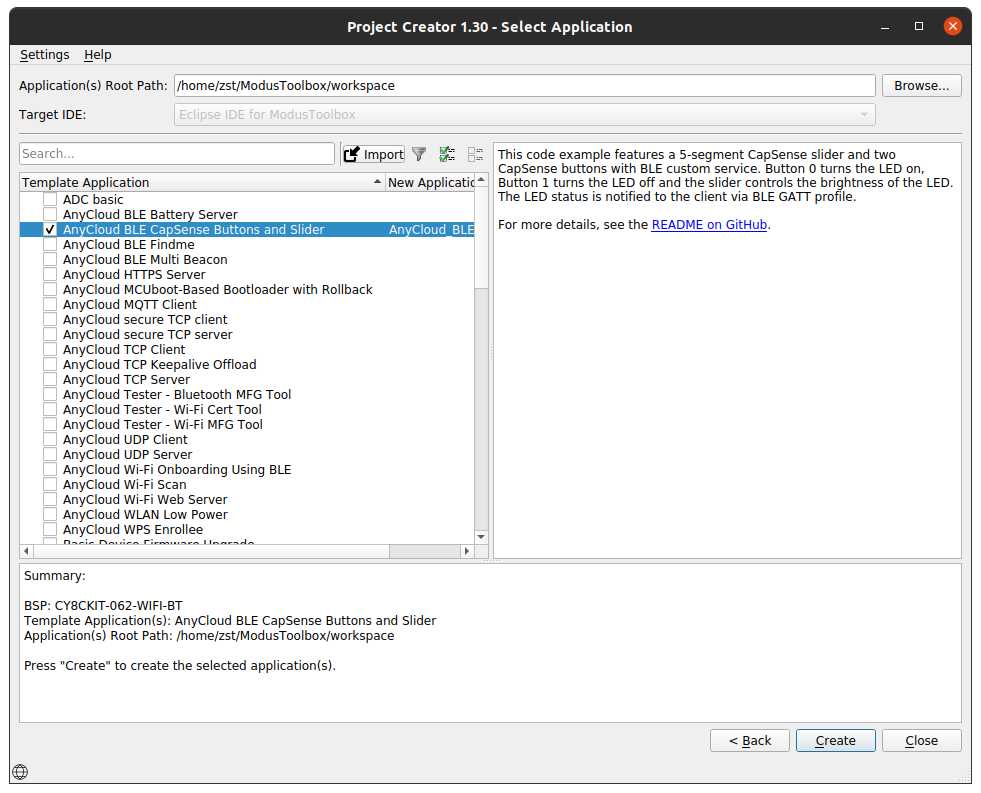Select AnyCloud Tester - Bluetooth MFG Tool row
981x793 pixels.
point(247,395)
